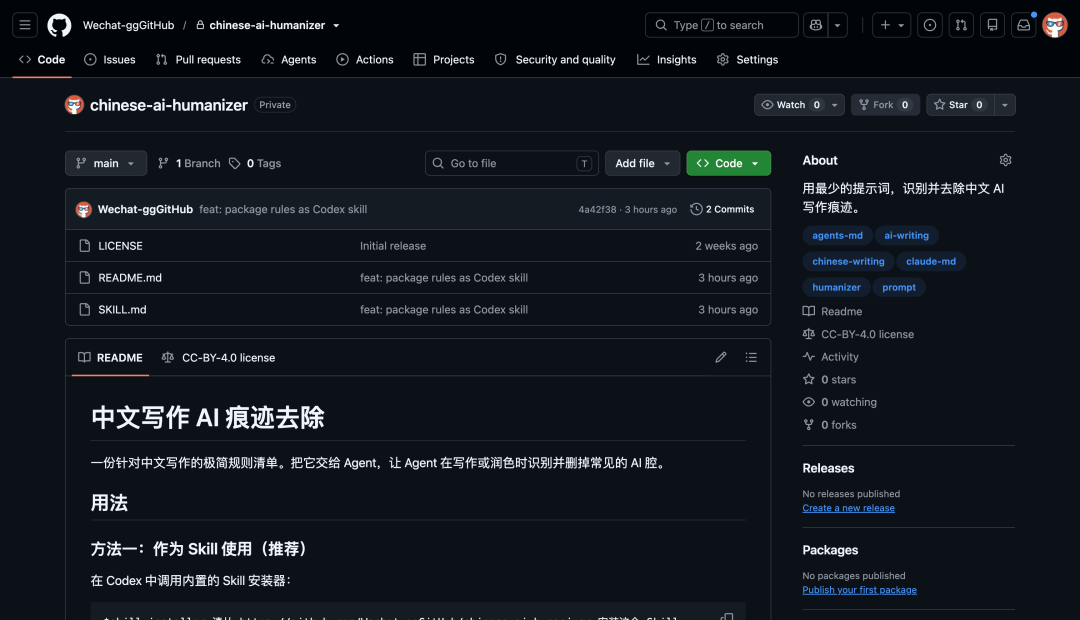
Task: Open the Actions tab
Action: point(365,60)
